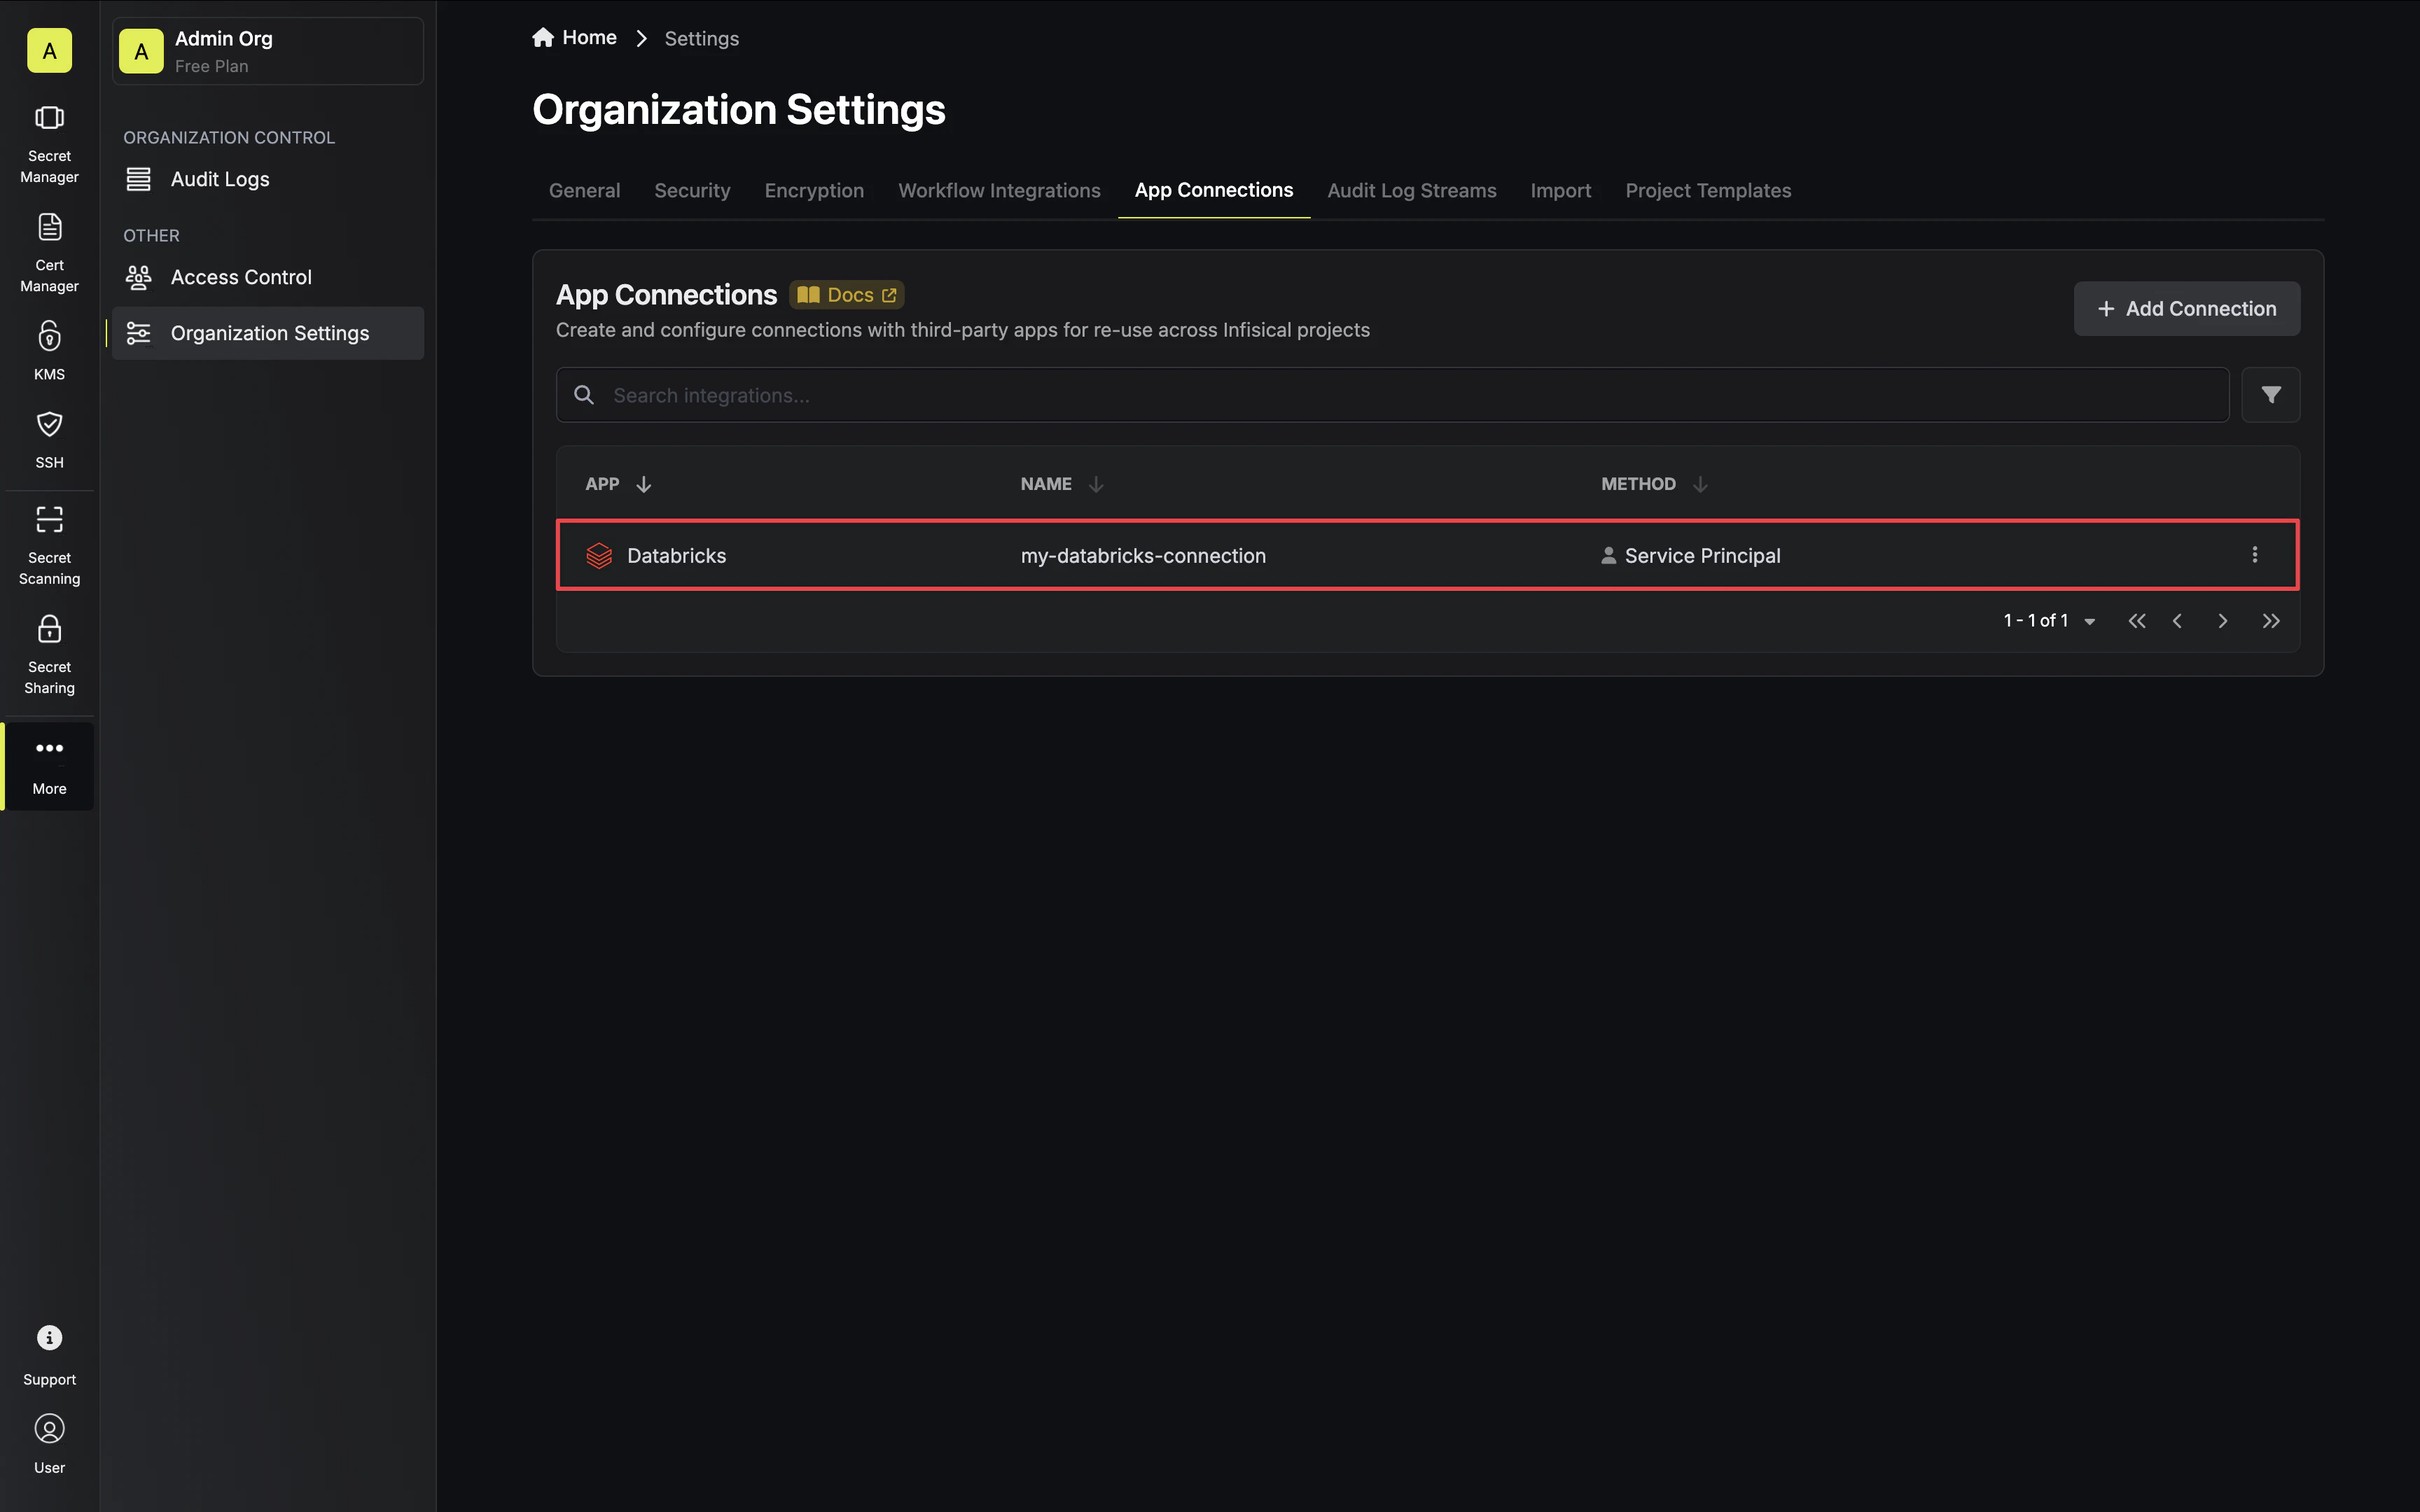Open Cert Manager in the sidebar
2420x1512 pixels.
tap(49, 254)
